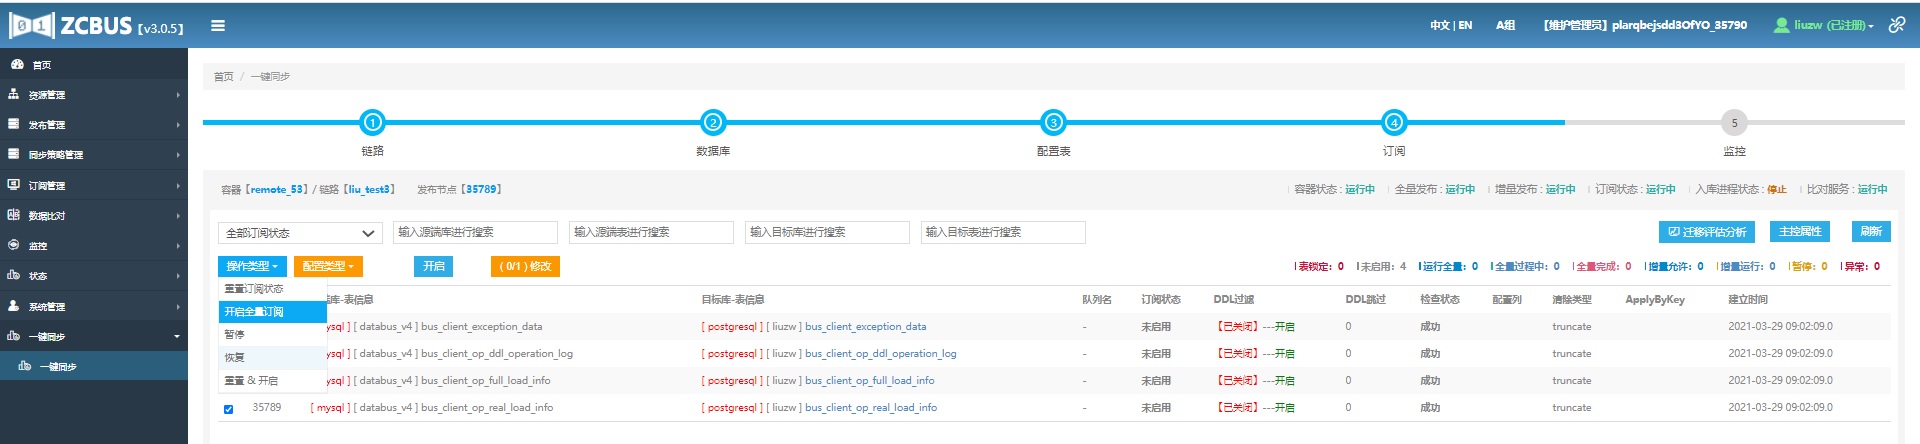Click the link icon in top-right corner
This screenshot has height=444, width=1920.
coord(1896,25)
